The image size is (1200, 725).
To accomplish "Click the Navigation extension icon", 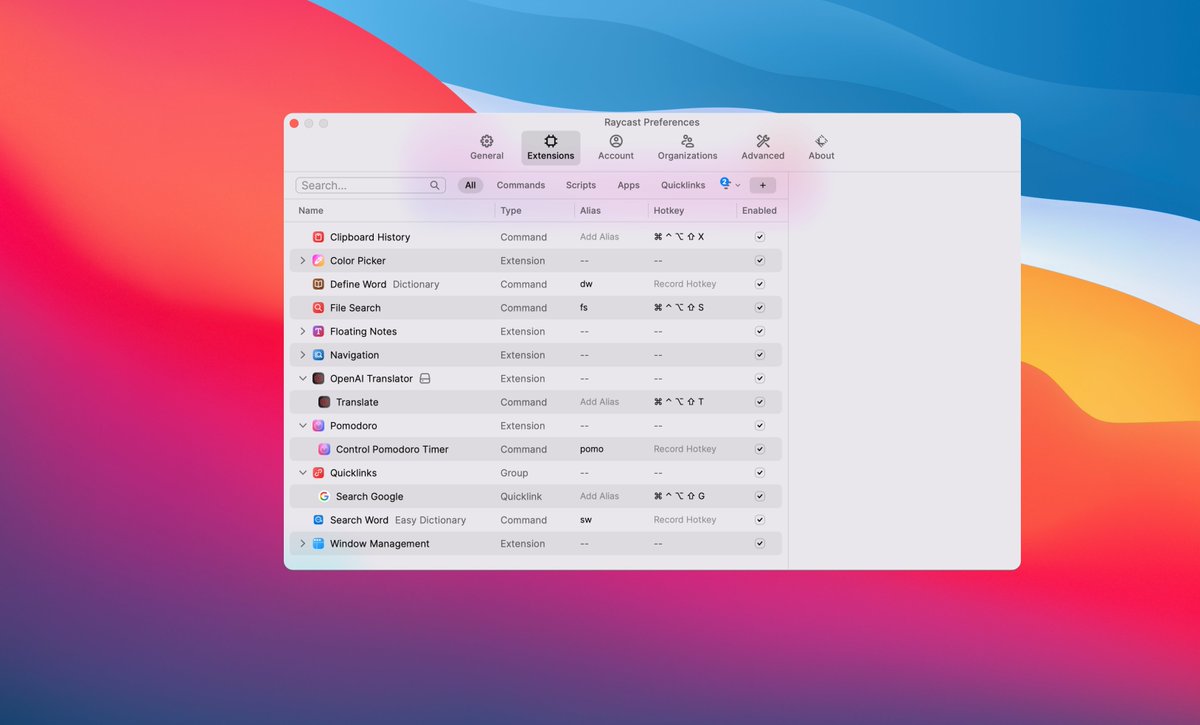I will tap(318, 355).
